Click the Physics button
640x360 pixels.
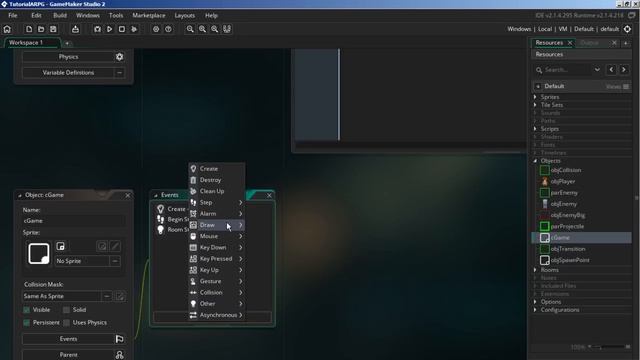68,57
